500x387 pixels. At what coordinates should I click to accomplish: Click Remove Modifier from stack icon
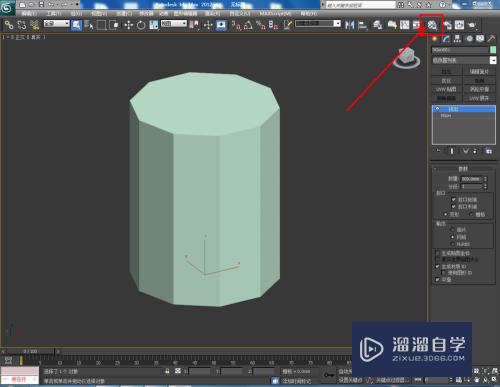click(475, 151)
